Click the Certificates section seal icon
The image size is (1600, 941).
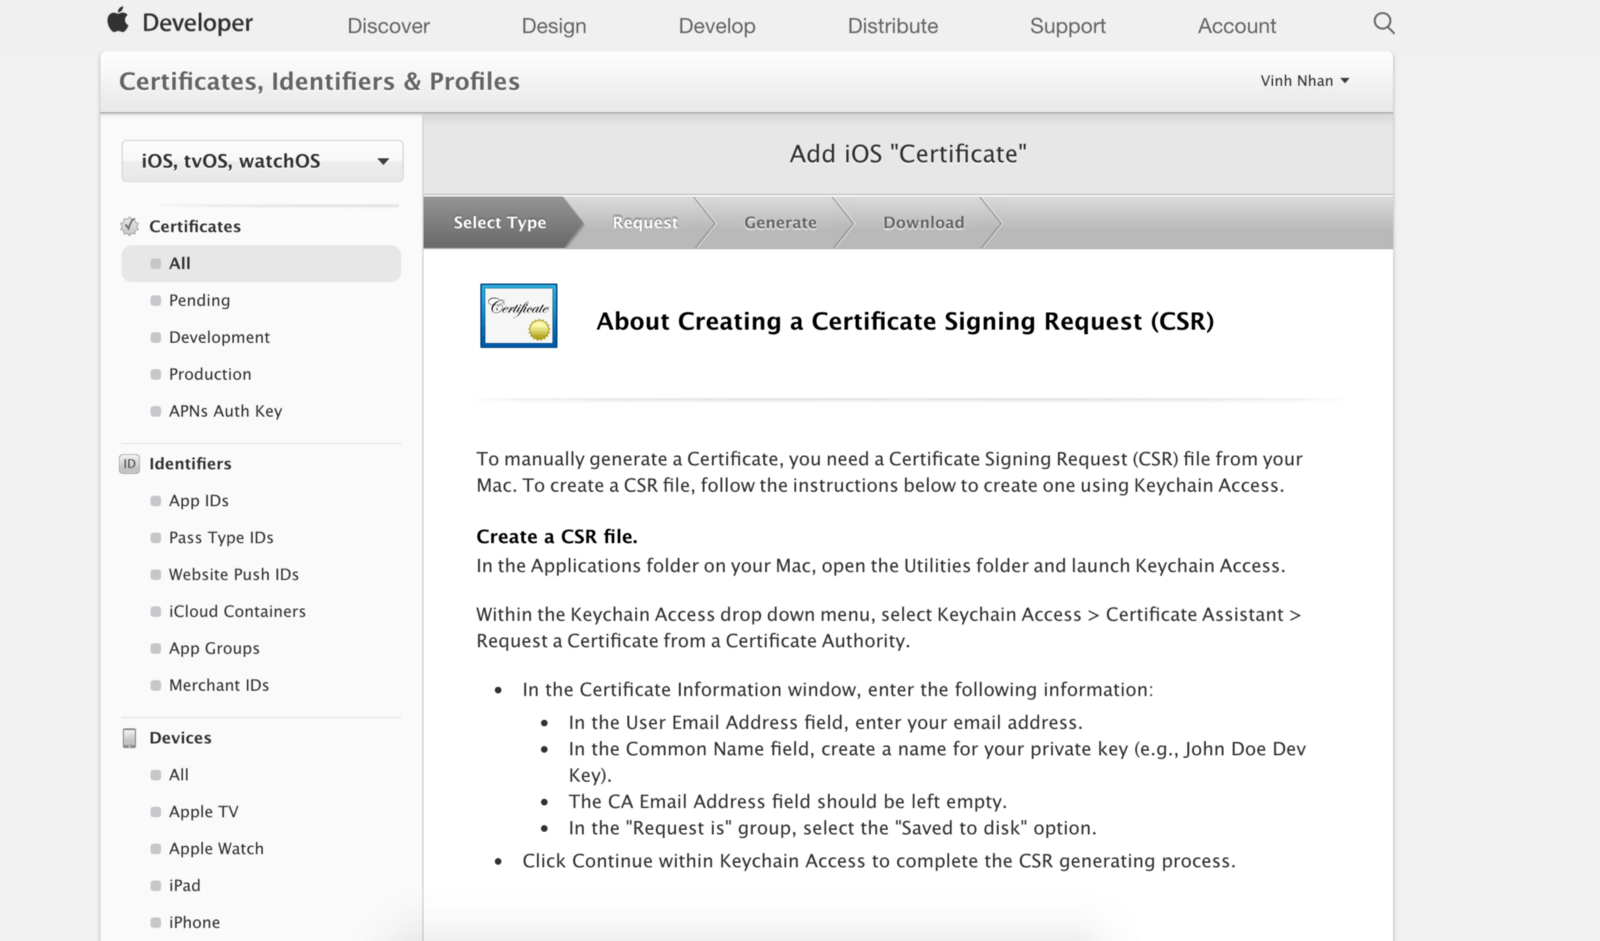pos(129,226)
